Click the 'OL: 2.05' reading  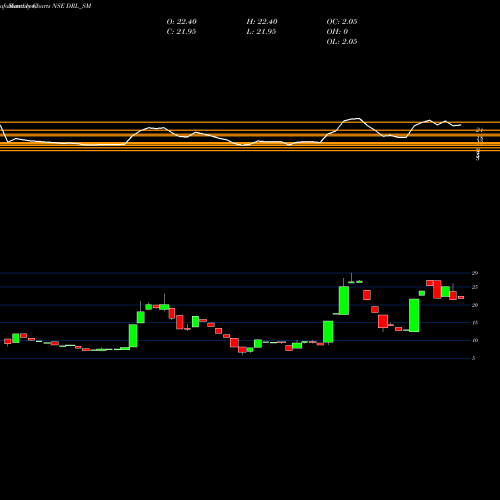(342, 42)
